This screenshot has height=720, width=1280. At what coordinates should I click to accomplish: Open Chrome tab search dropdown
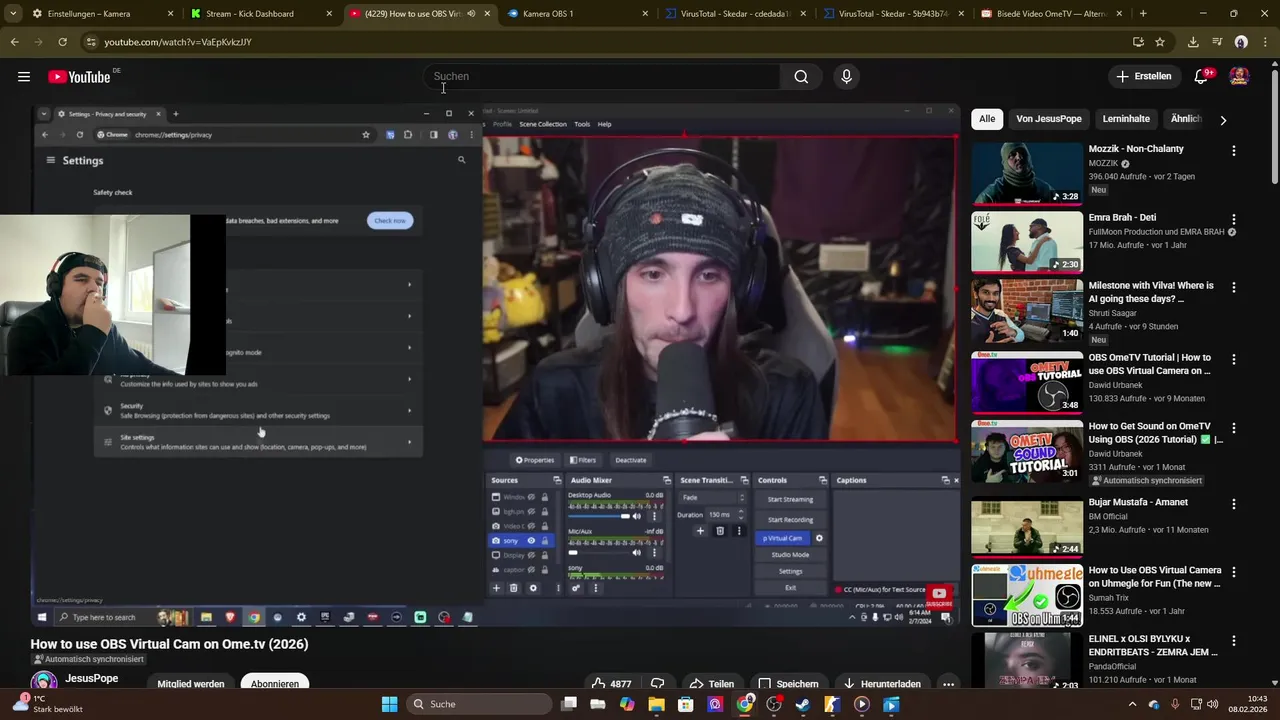[x=13, y=14]
